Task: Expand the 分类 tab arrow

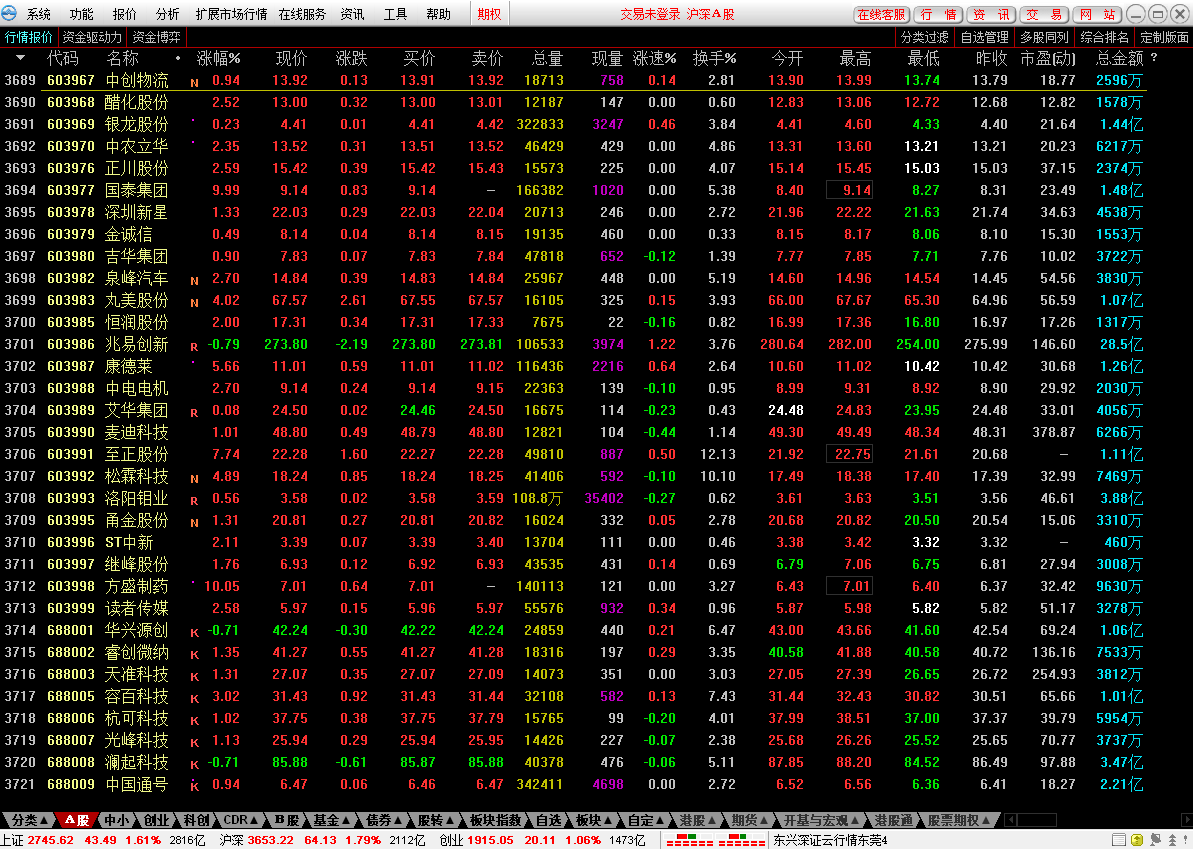Action: [x=44, y=820]
